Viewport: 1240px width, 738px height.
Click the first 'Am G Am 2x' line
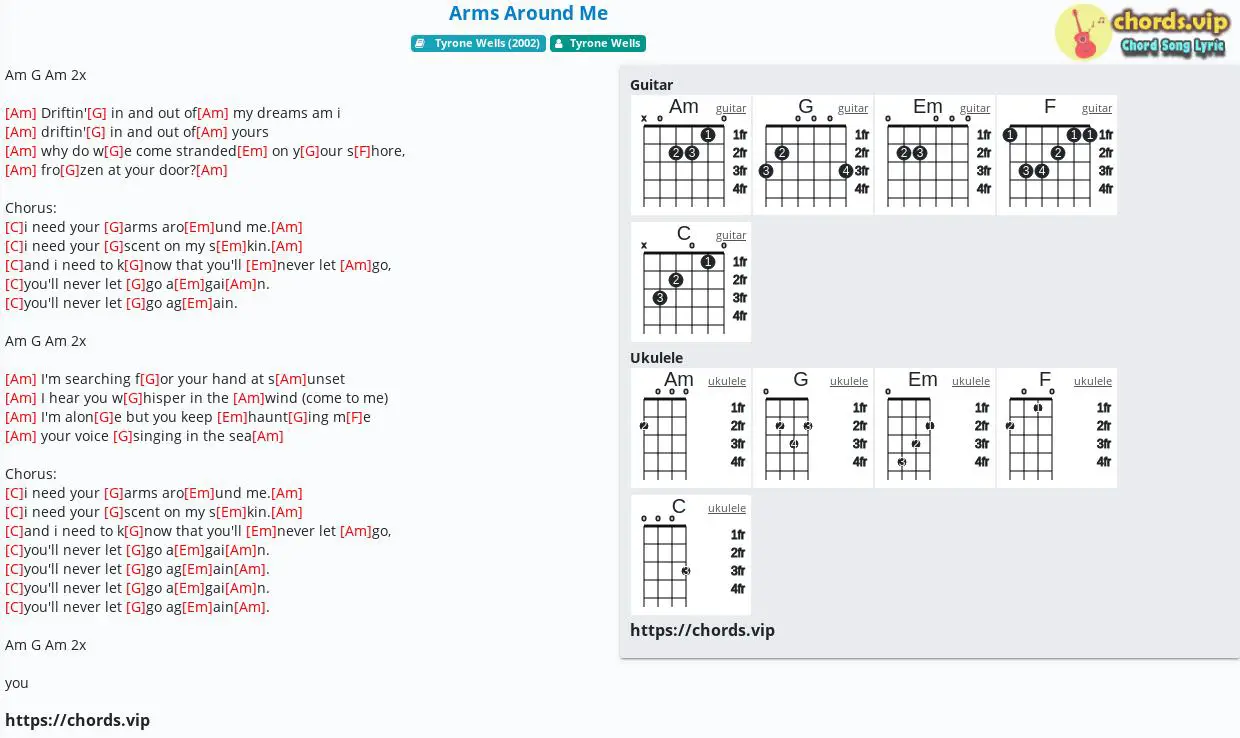tap(46, 75)
